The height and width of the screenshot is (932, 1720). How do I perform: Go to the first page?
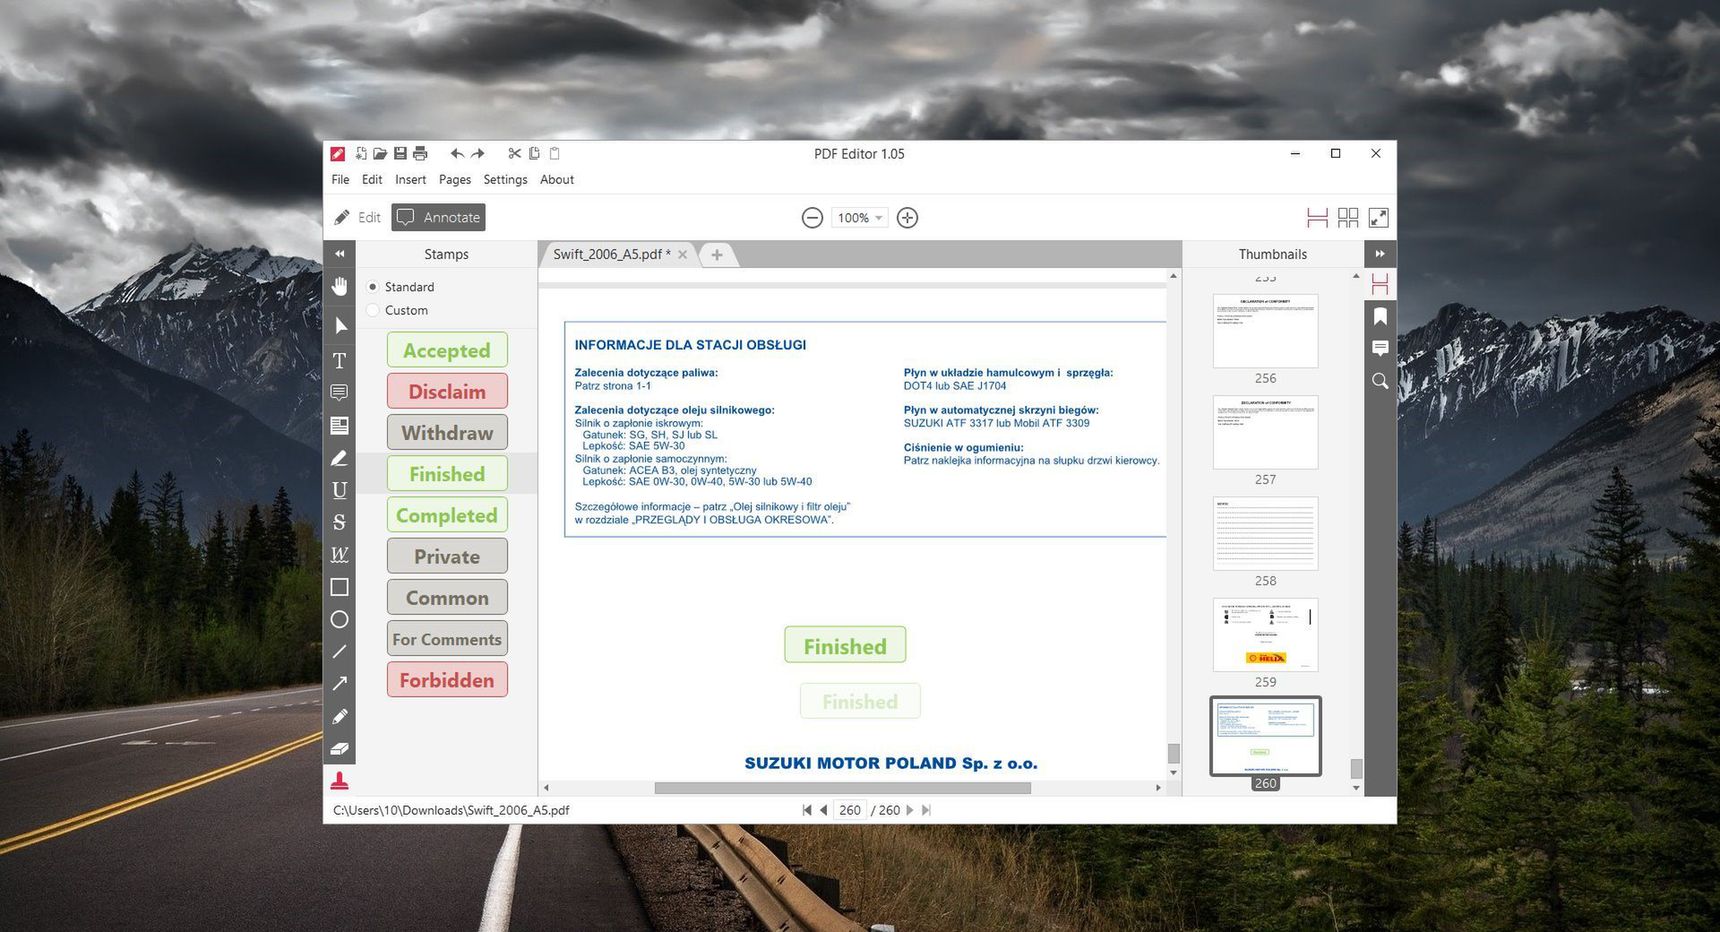click(x=807, y=811)
